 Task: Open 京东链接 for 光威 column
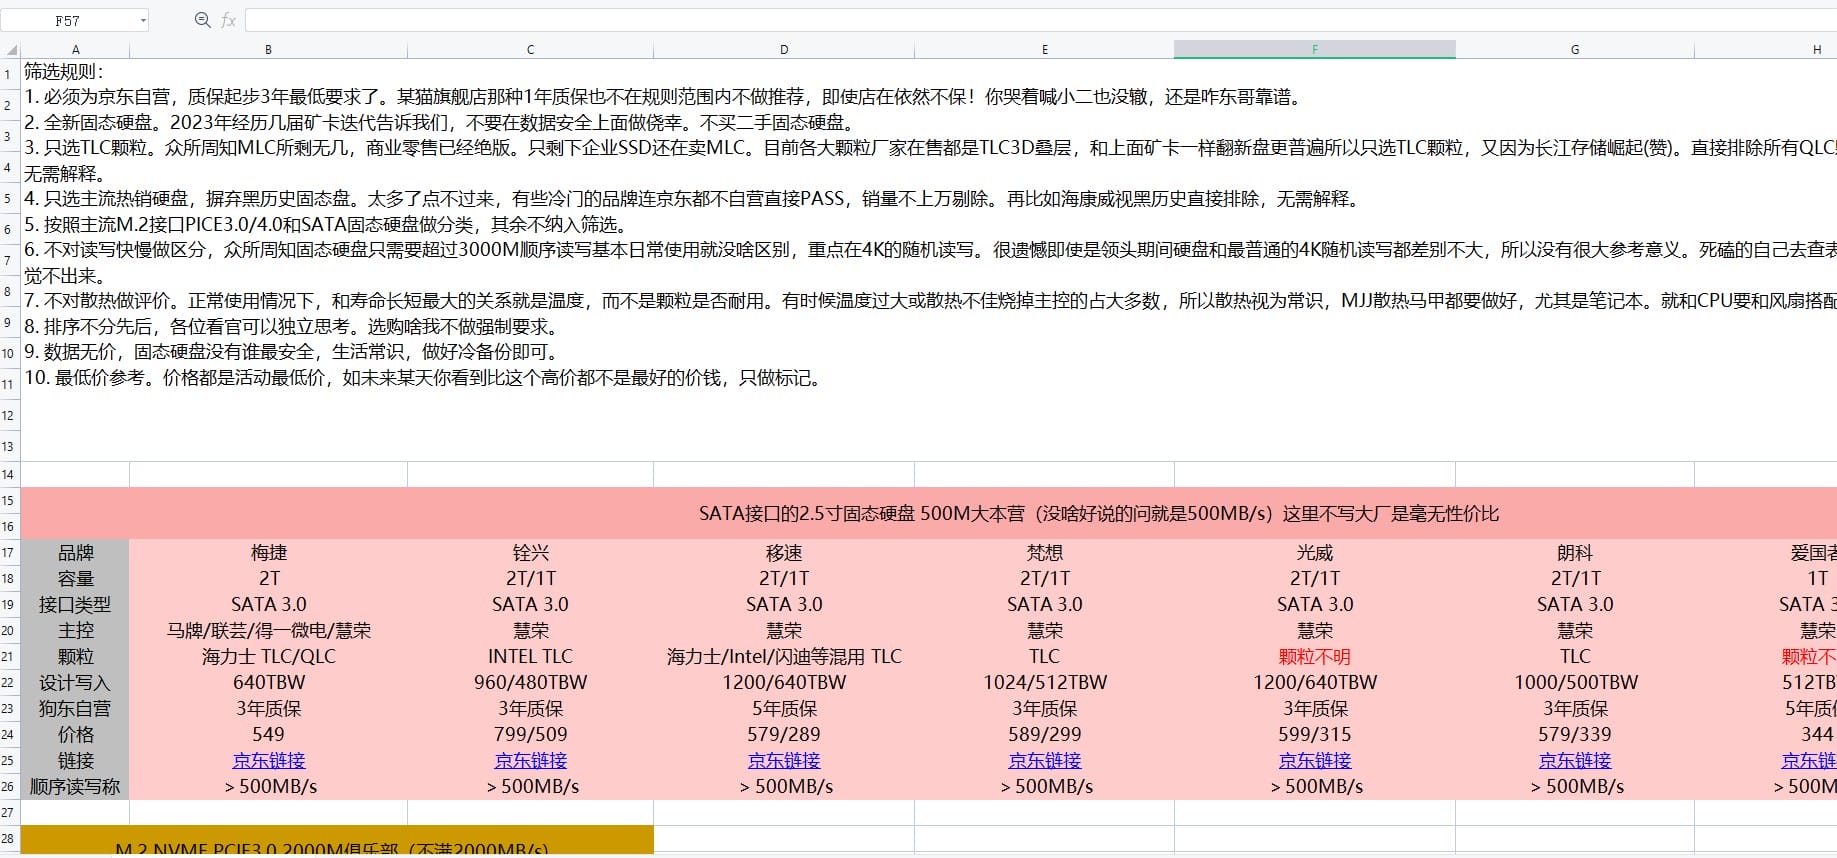click(x=1314, y=760)
